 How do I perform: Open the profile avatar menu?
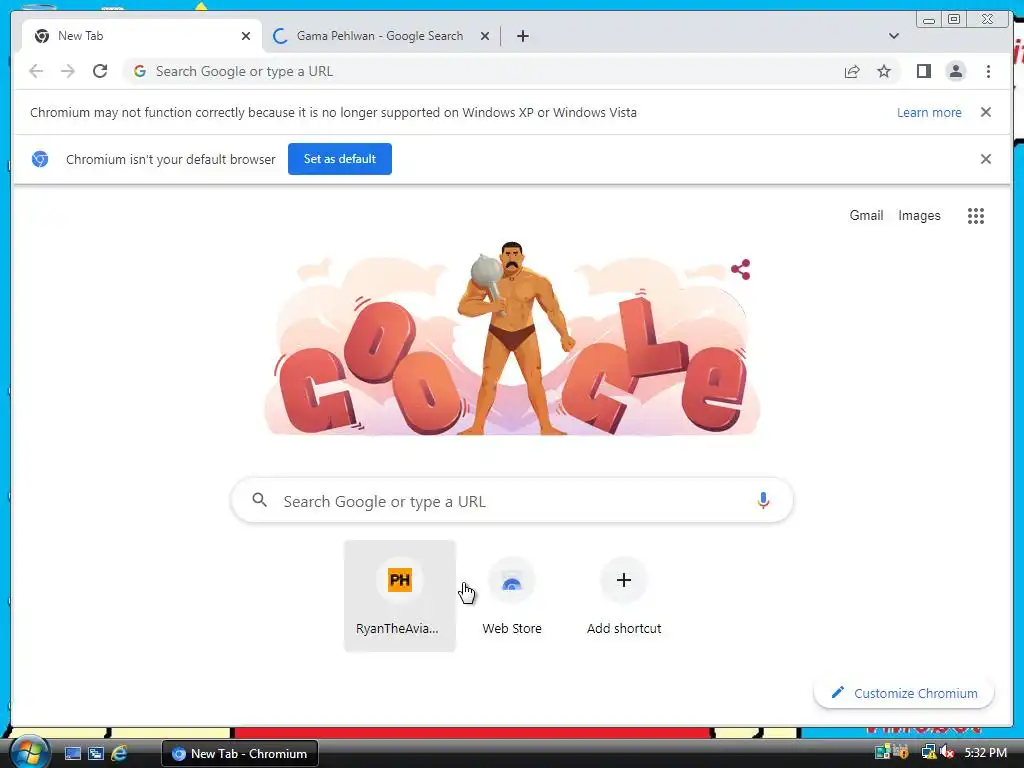(955, 71)
